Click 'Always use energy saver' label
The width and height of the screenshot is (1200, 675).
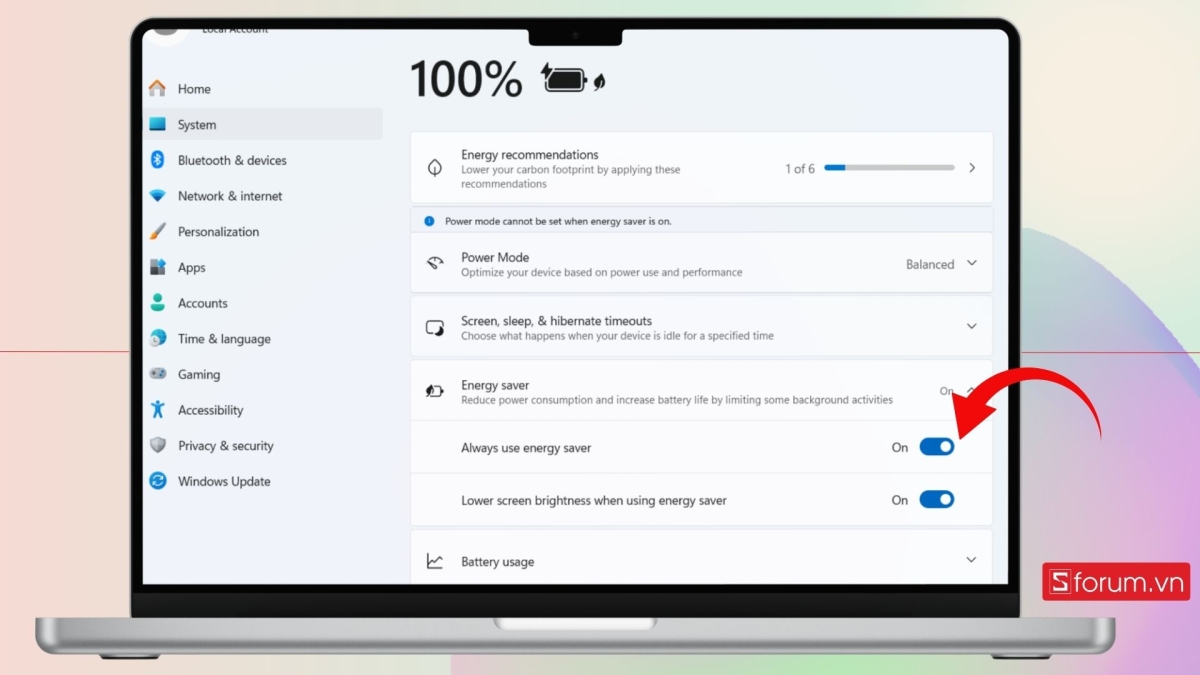[x=526, y=448]
